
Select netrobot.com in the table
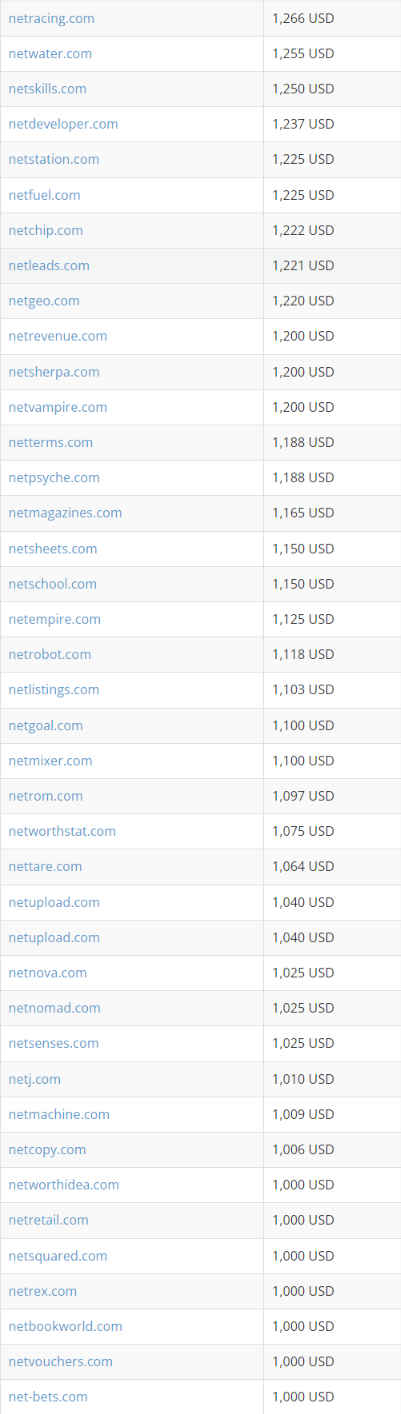(49, 654)
